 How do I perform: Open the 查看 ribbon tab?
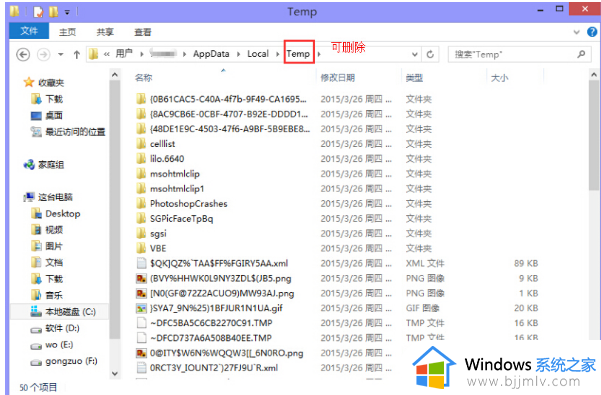(x=143, y=32)
